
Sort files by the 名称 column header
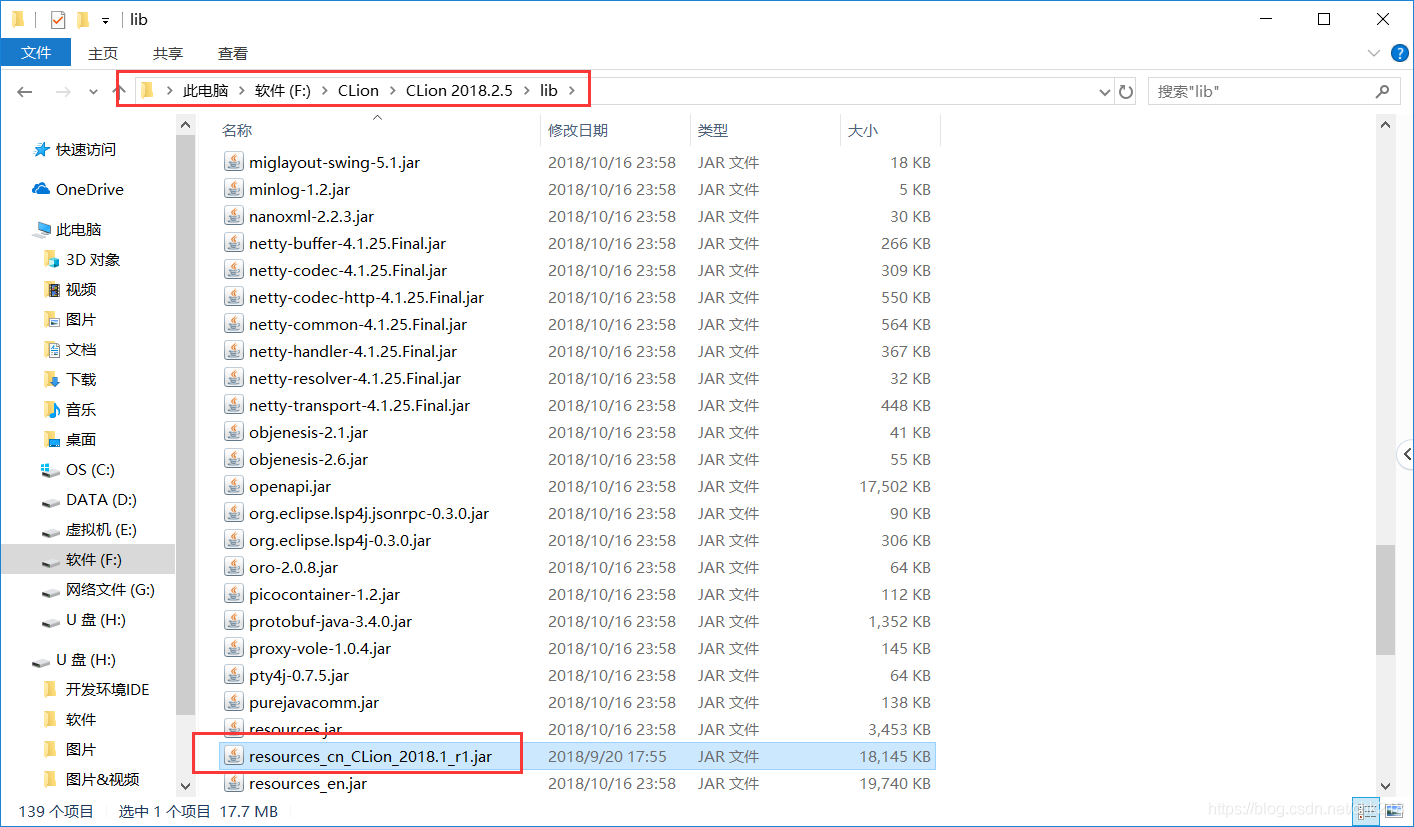pos(237,130)
